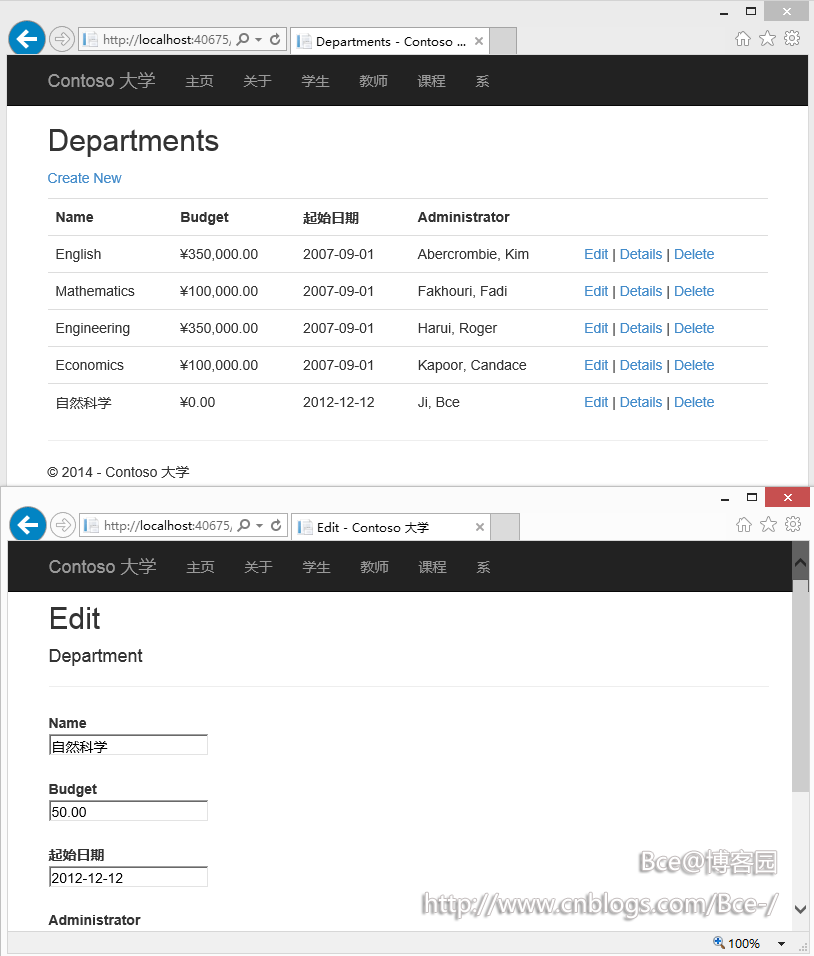Edit the English department
814x956 pixels.
[x=596, y=254]
